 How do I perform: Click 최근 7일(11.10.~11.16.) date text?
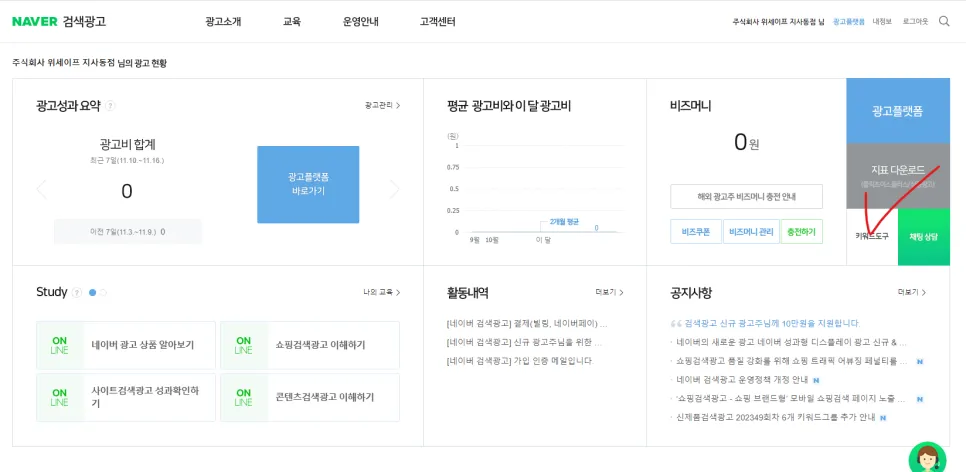click(127, 161)
